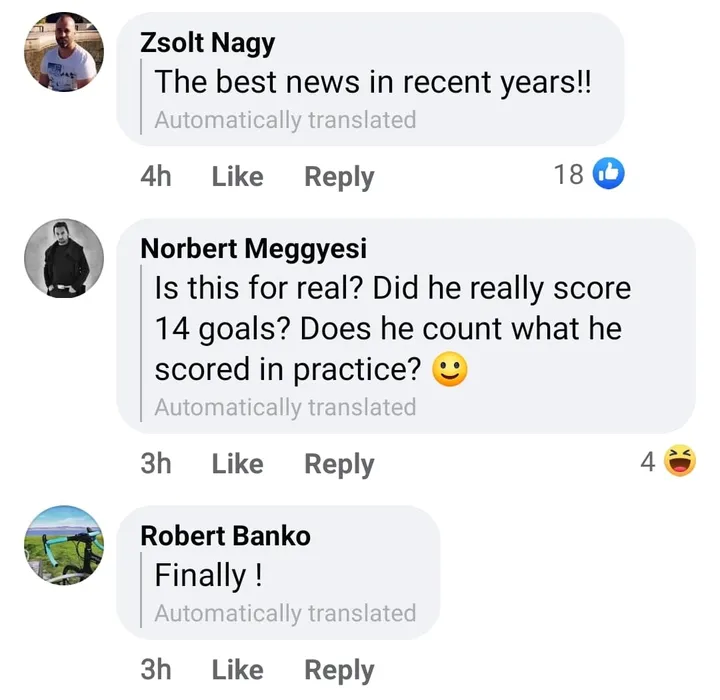Open Norbert Meggyesi's profile picture
Image resolution: width=720 pixels, height=700 pixels.
pyautogui.click(x=63, y=258)
